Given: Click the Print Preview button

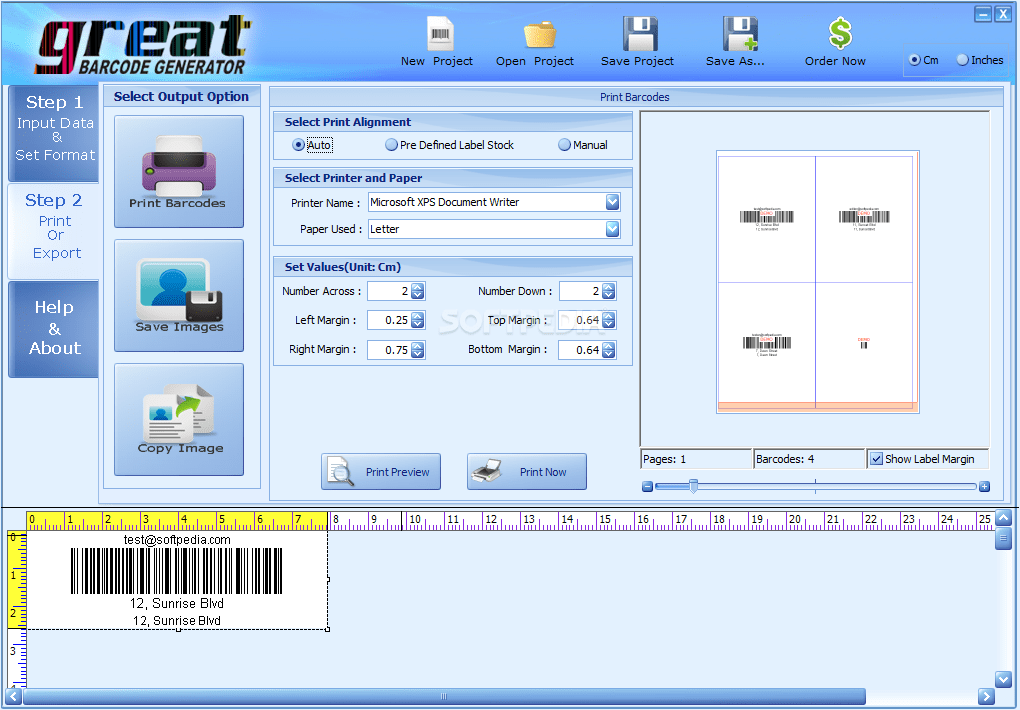Looking at the screenshot, I should click(x=380, y=471).
